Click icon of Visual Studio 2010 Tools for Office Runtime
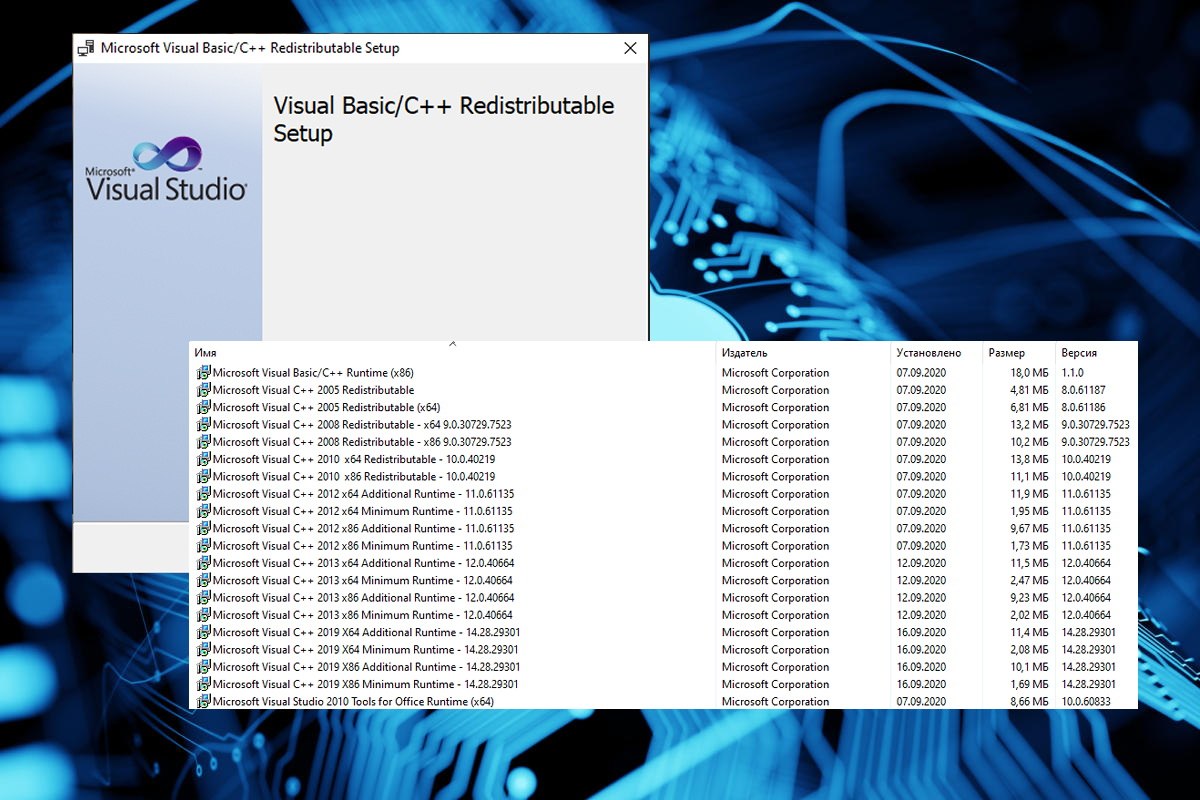The height and width of the screenshot is (800, 1200). pos(203,702)
